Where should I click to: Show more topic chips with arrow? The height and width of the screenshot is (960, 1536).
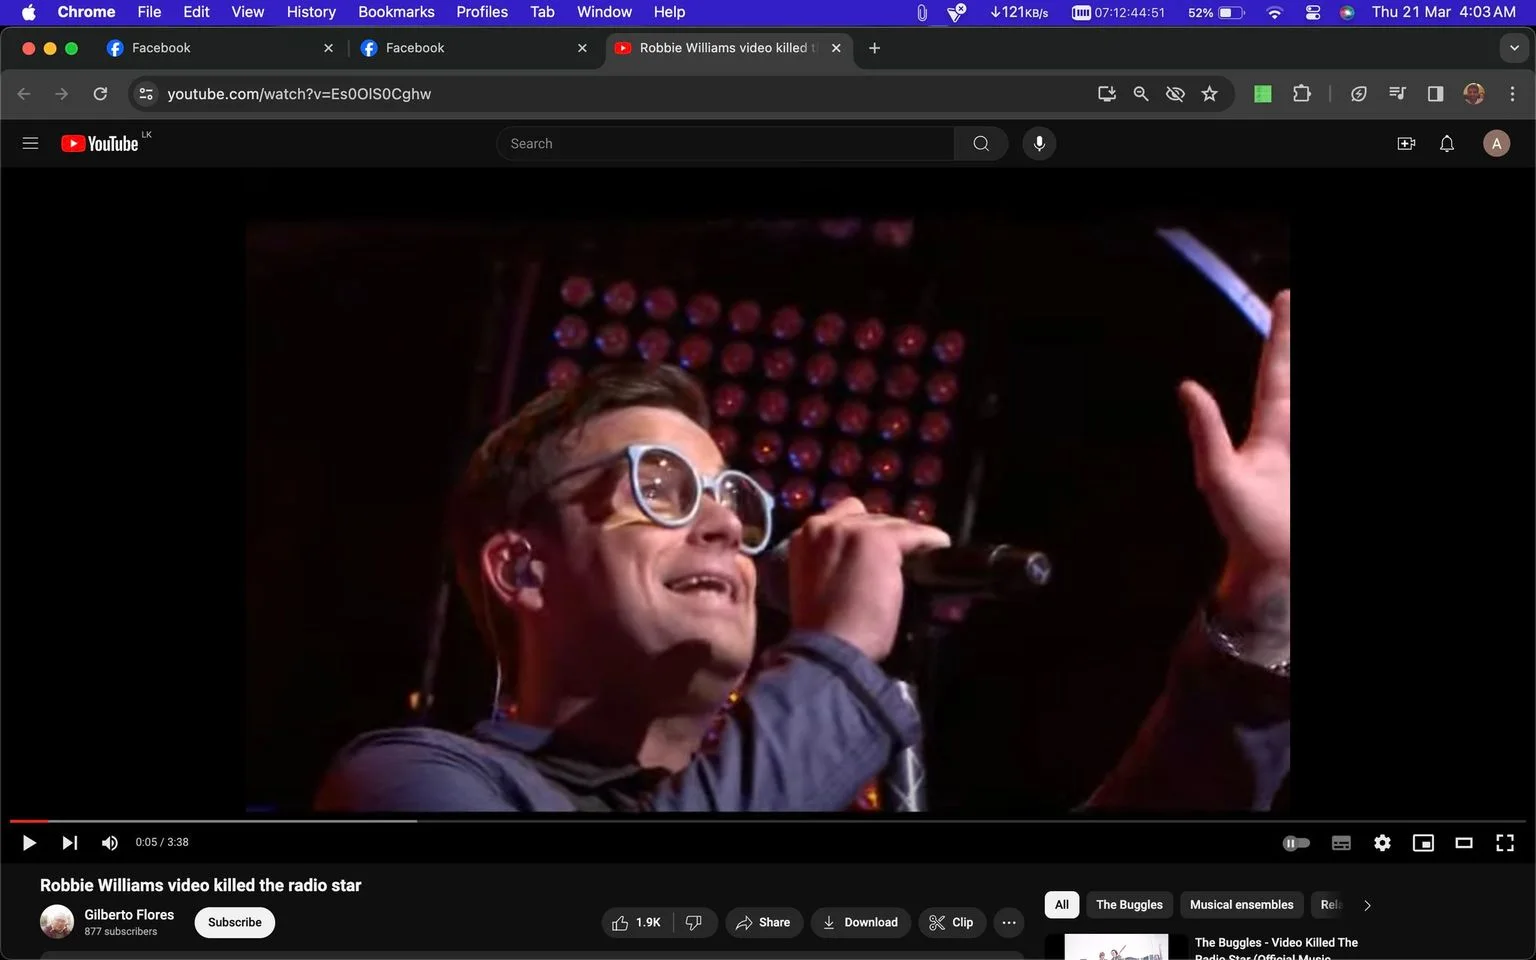tap(1367, 905)
